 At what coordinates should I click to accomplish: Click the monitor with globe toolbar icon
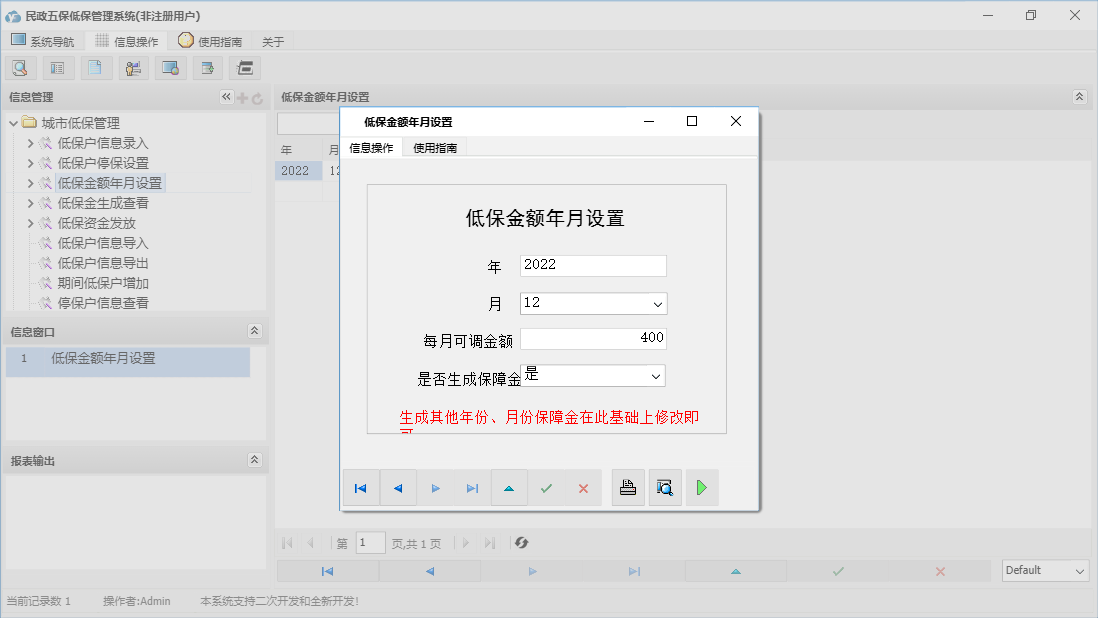pyautogui.click(x=170, y=67)
